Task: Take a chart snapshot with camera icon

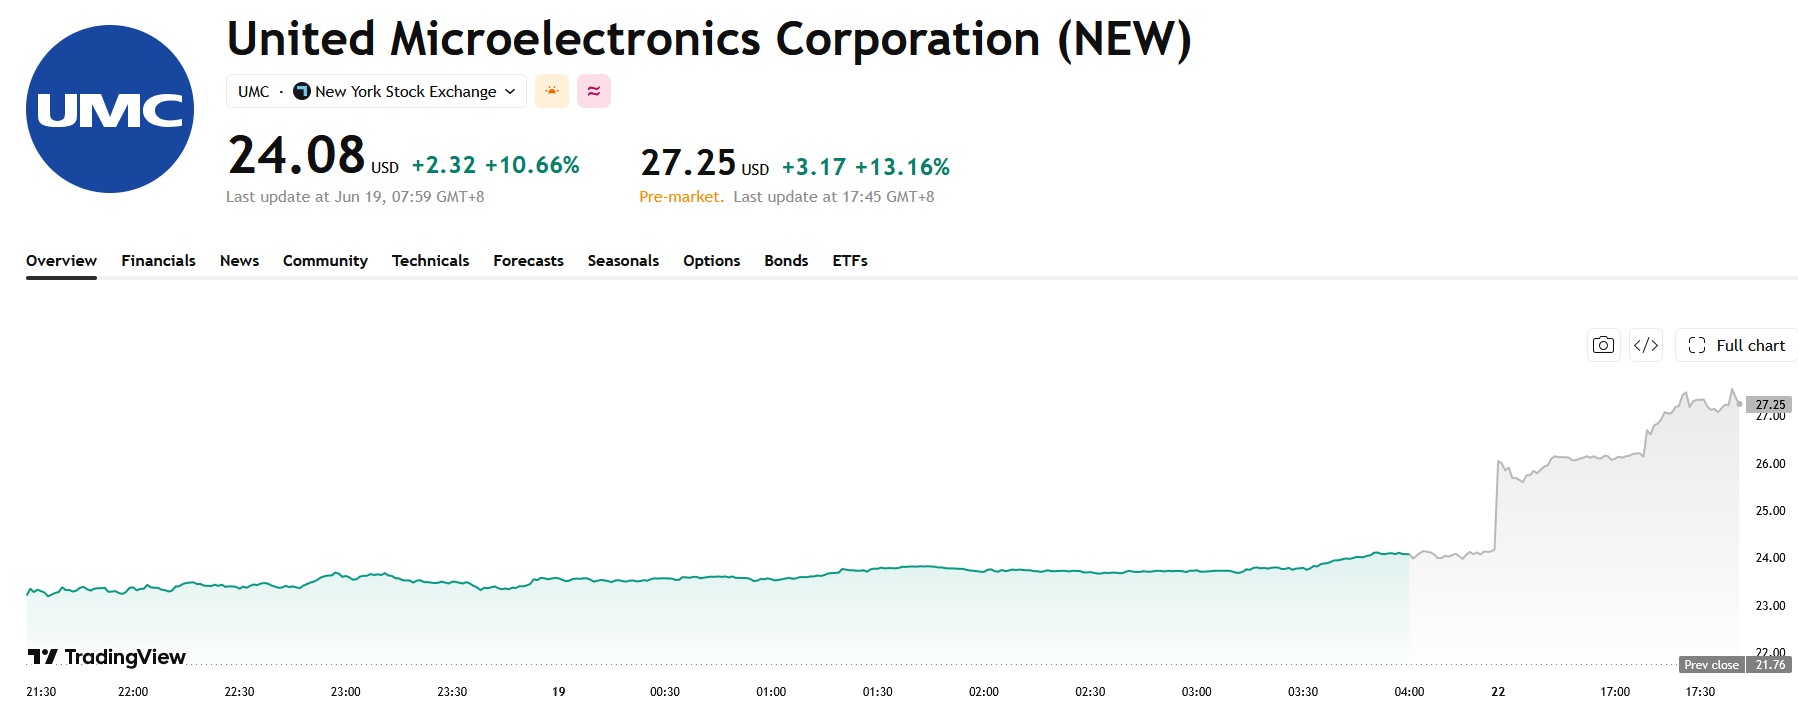Action: click(1603, 345)
